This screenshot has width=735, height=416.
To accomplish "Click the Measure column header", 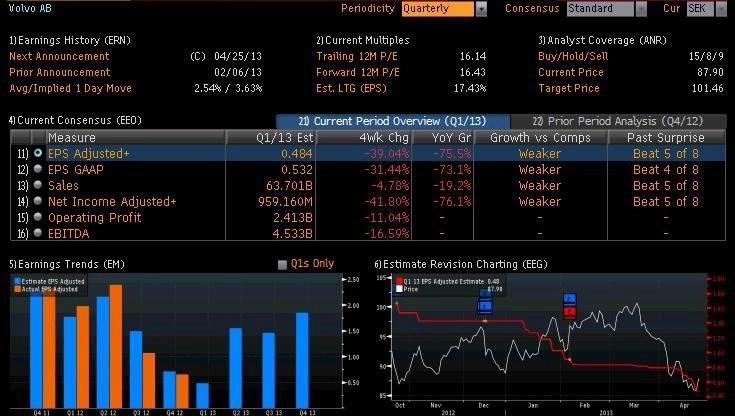I will pyautogui.click(x=135, y=137).
